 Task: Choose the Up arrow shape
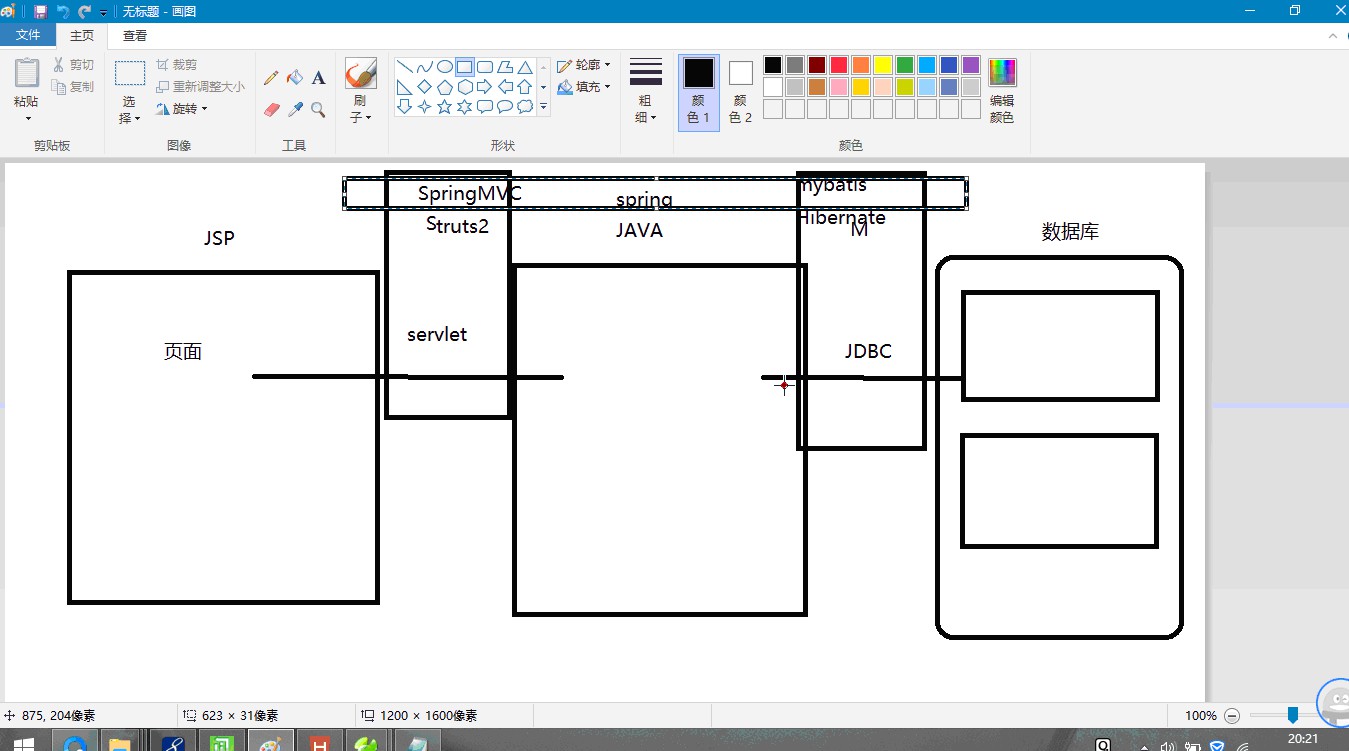click(x=524, y=87)
